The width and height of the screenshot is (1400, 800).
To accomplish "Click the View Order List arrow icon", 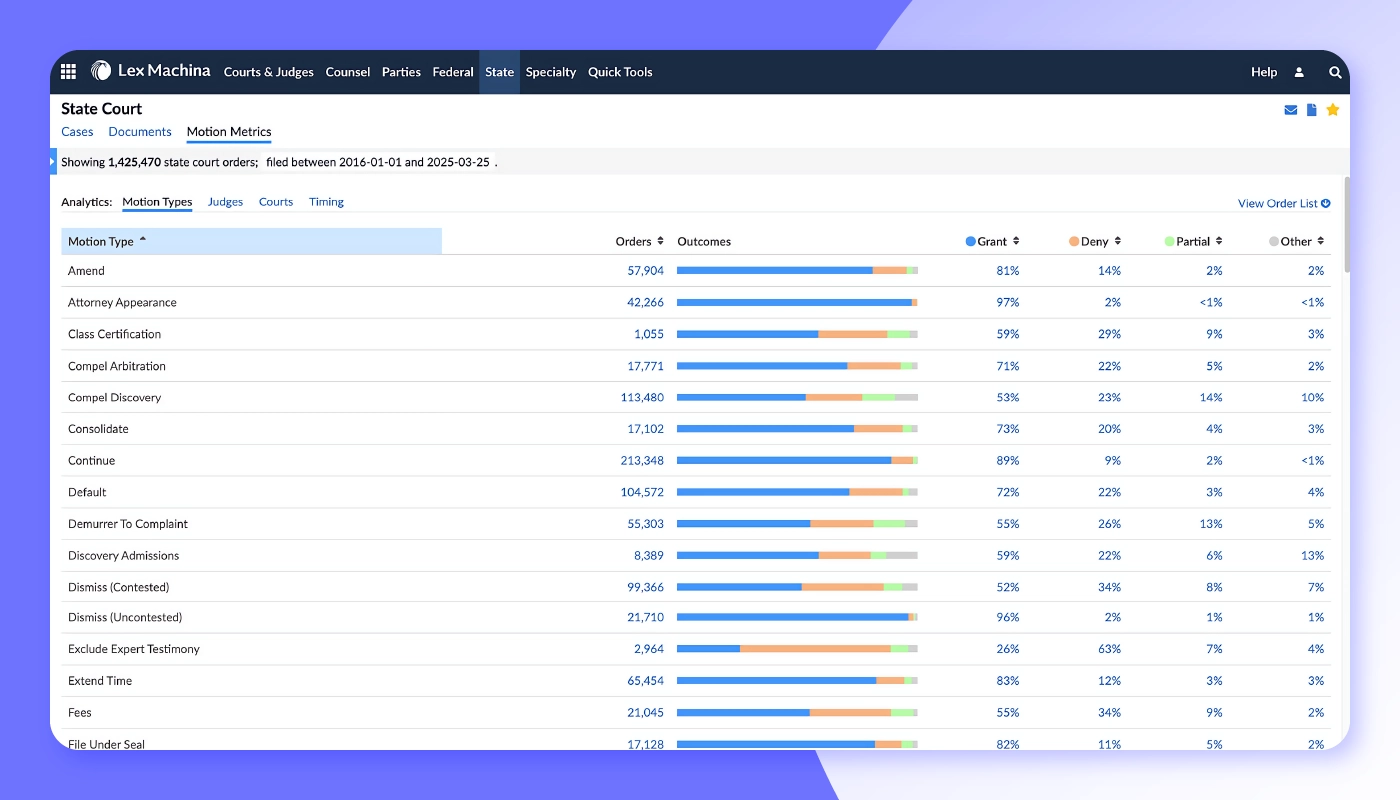I will [1325, 203].
